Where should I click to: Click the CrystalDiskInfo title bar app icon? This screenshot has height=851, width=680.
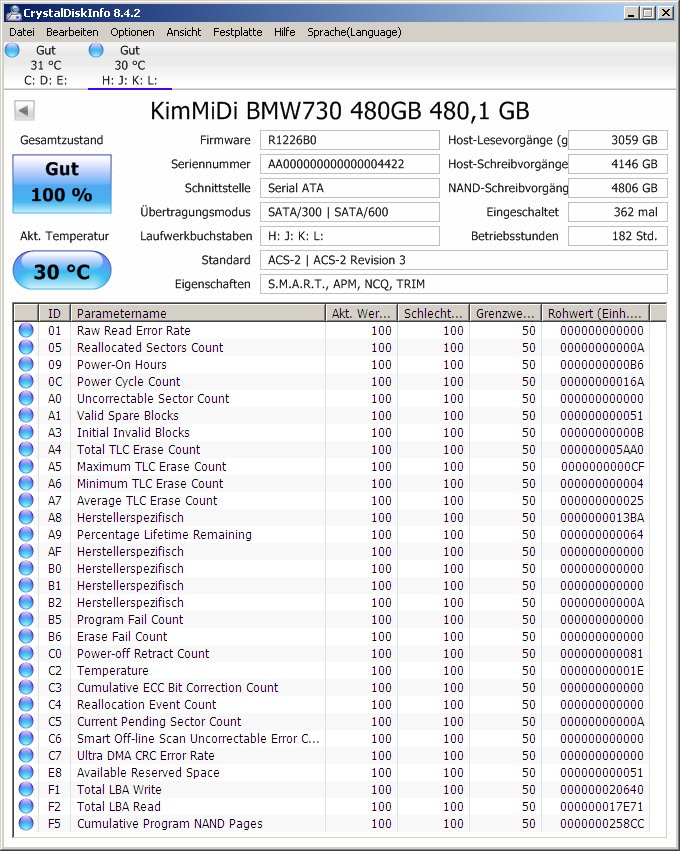[14, 12]
